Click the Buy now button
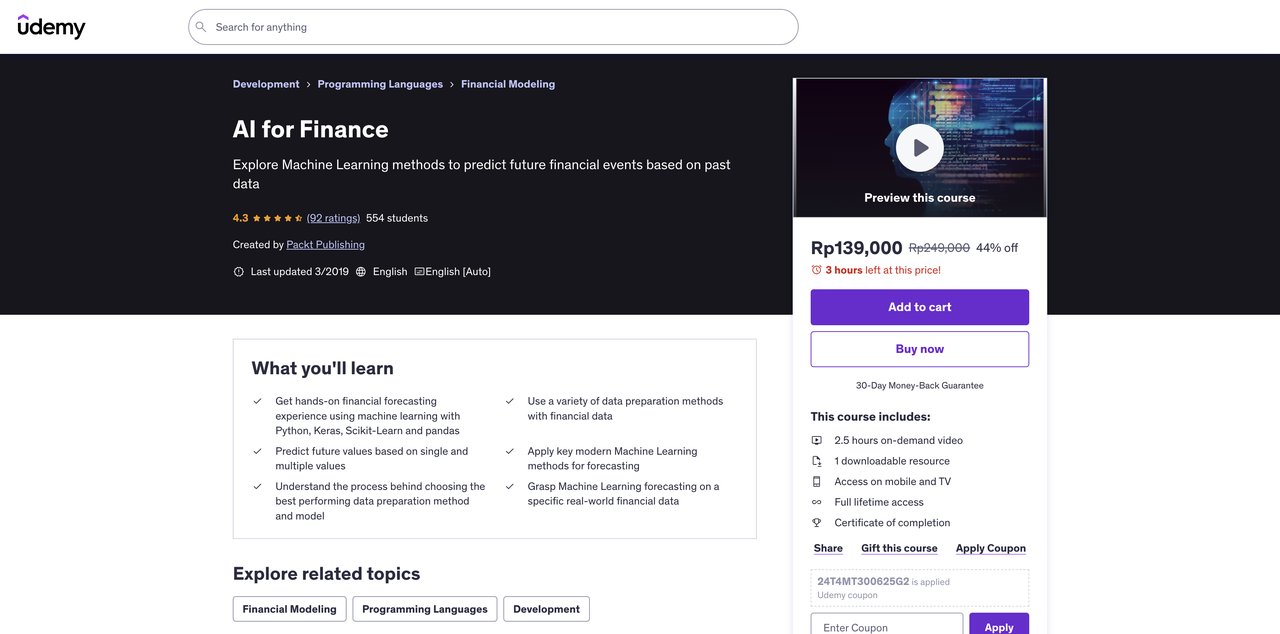The image size is (1280, 634). point(920,349)
